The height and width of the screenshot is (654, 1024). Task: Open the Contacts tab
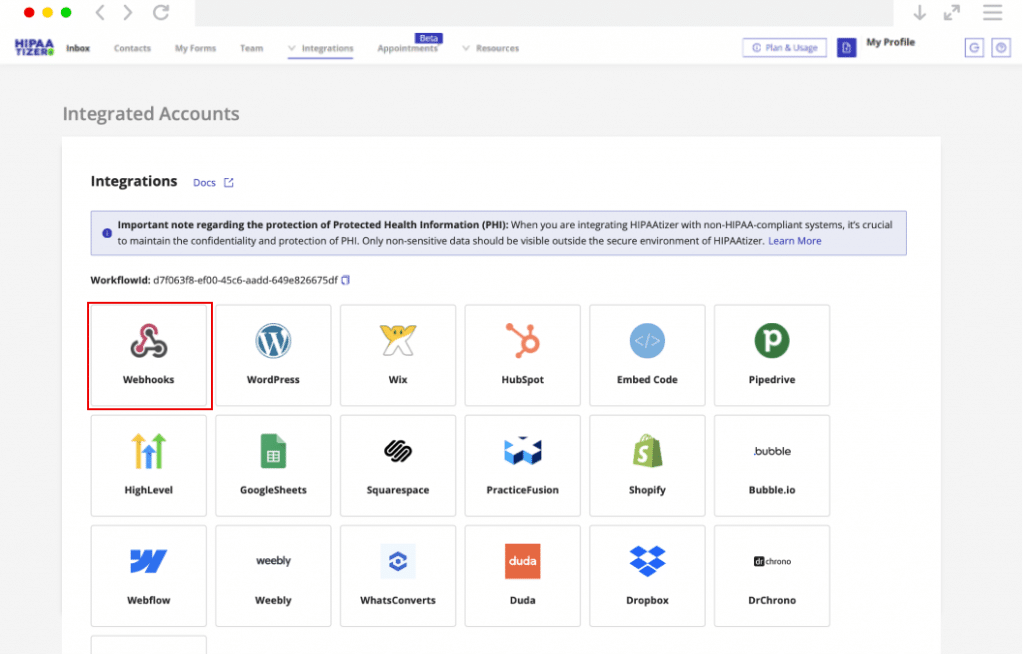(132, 48)
